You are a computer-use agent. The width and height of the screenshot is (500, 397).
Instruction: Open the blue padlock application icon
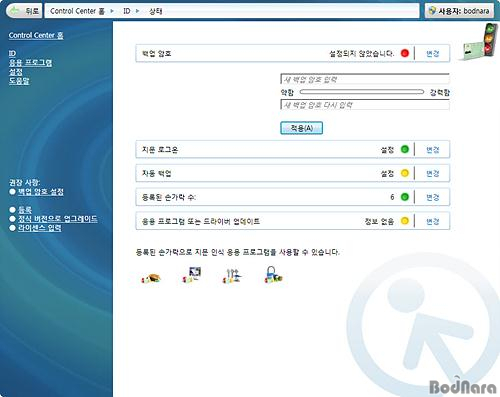[x=273, y=275]
